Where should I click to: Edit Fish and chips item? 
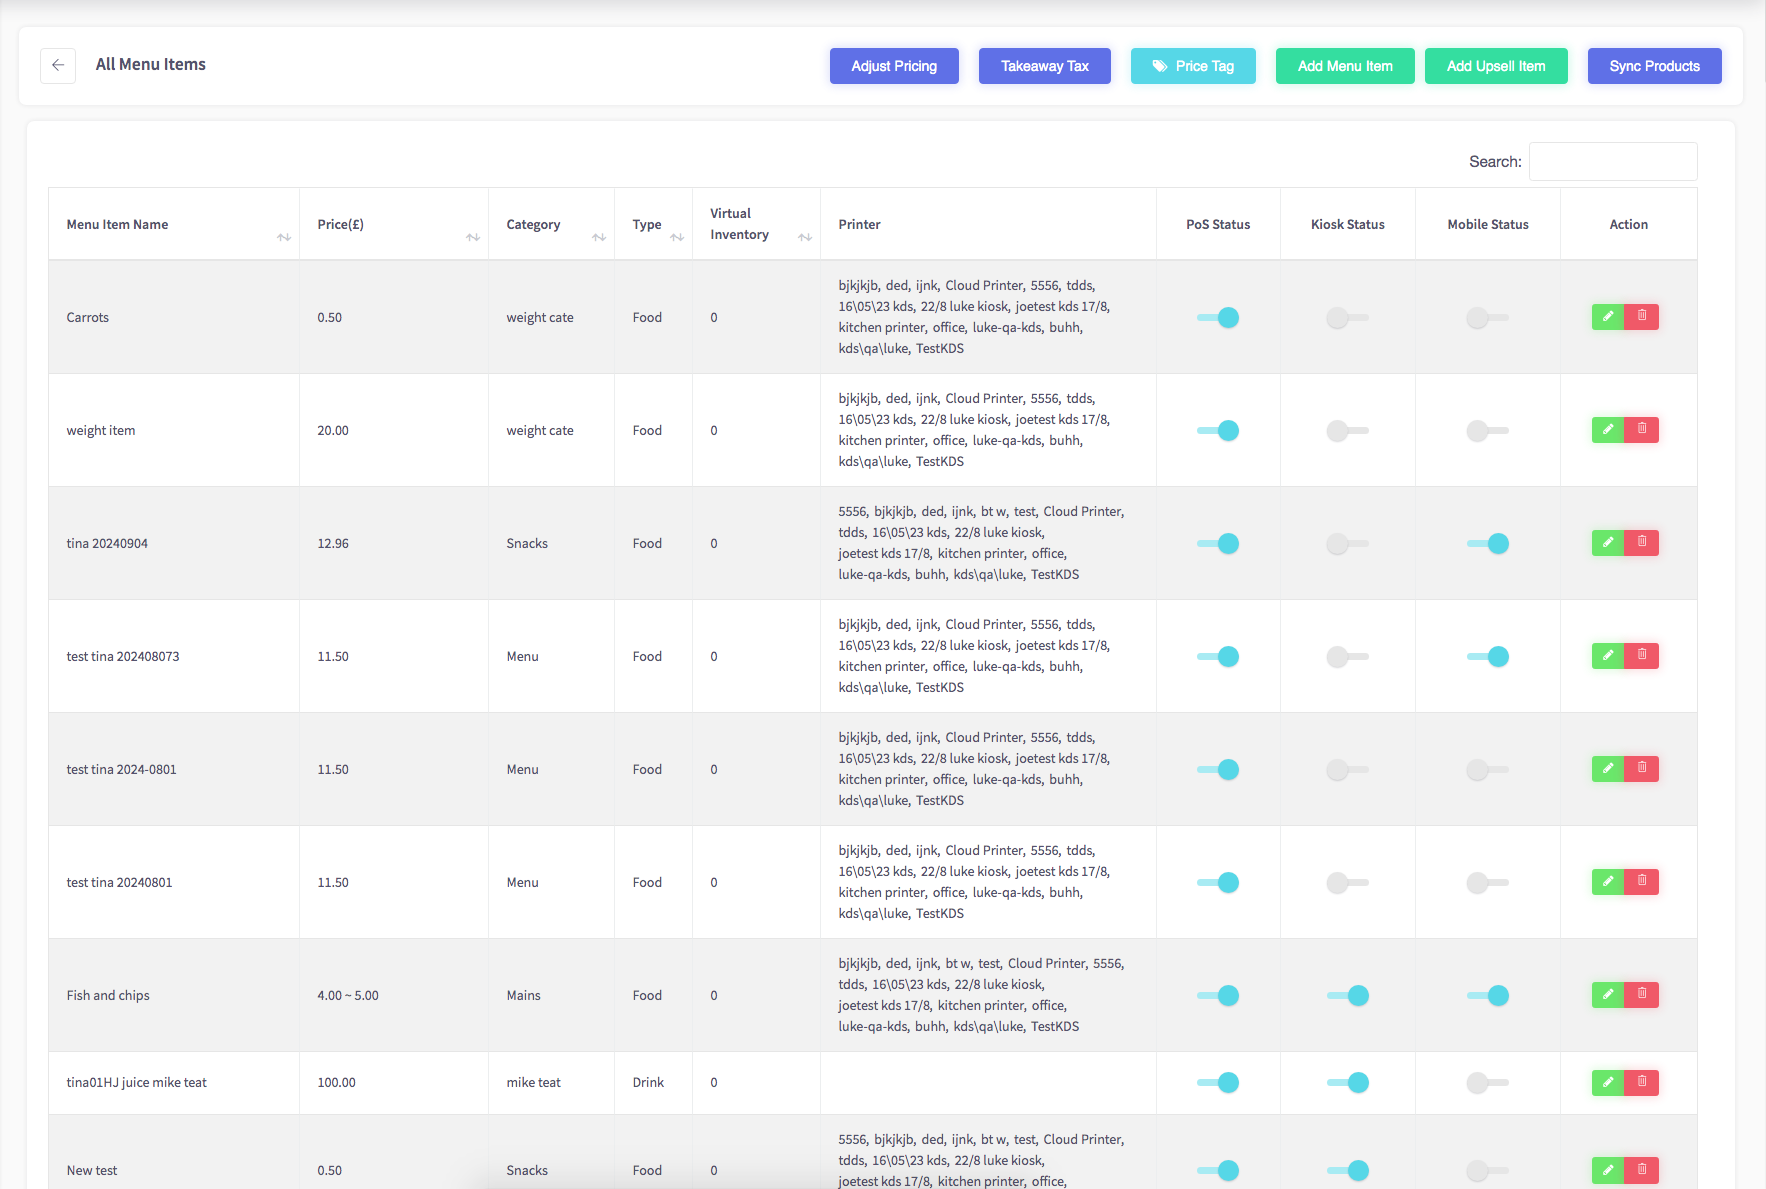pyautogui.click(x=1608, y=995)
